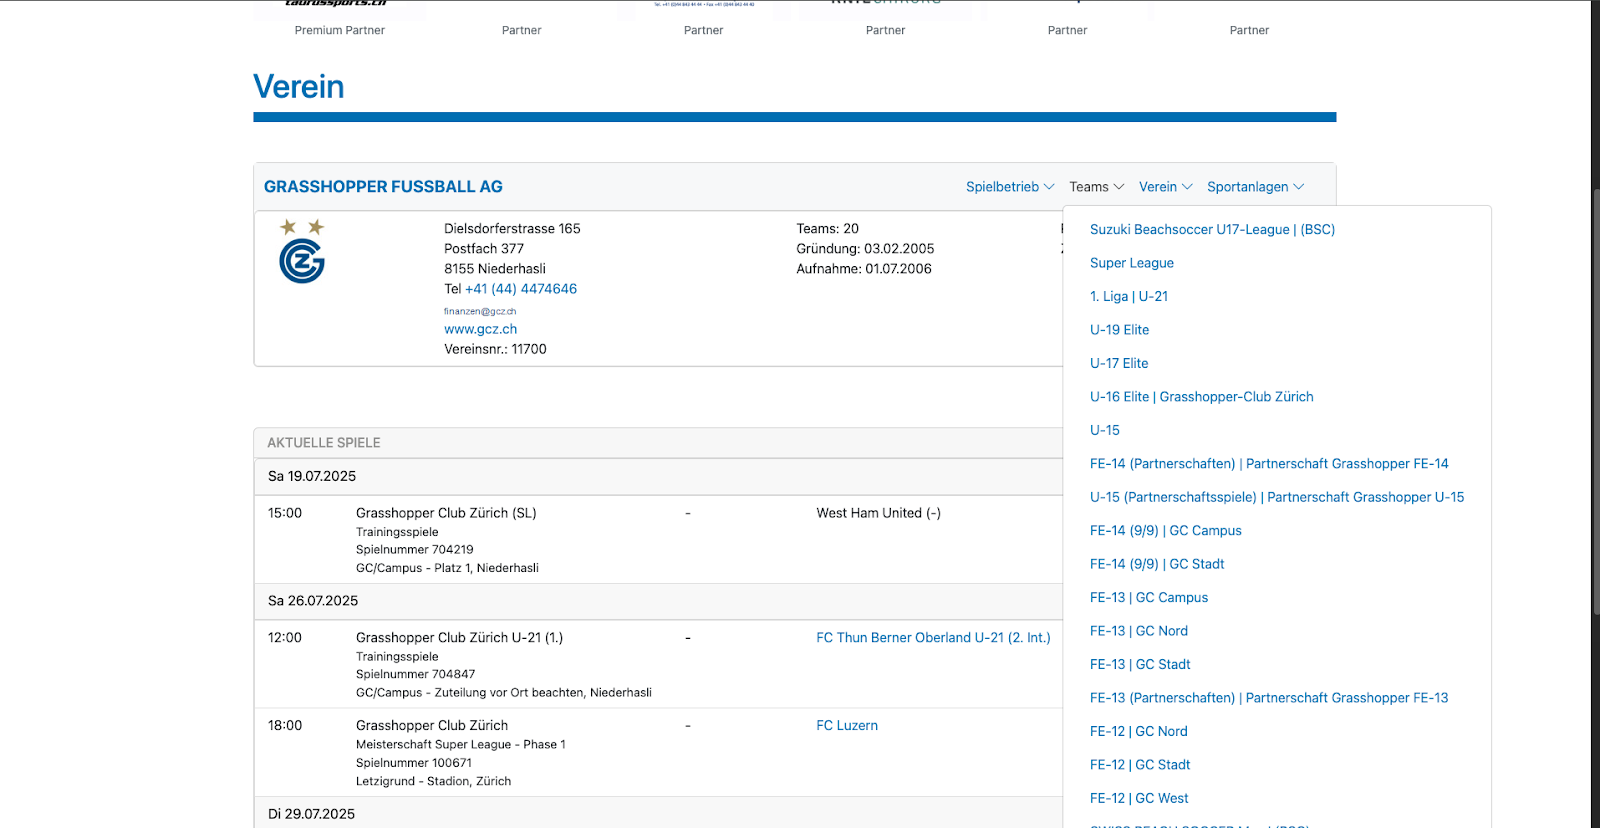This screenshot has width=1600, height=828.
Task: Click Dielsdorferstrasse 165 address line
Action: 512,229
